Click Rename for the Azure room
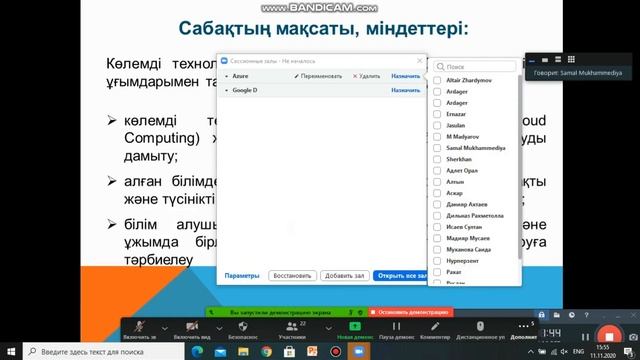 pyautogui.click(x=318, y=76)
